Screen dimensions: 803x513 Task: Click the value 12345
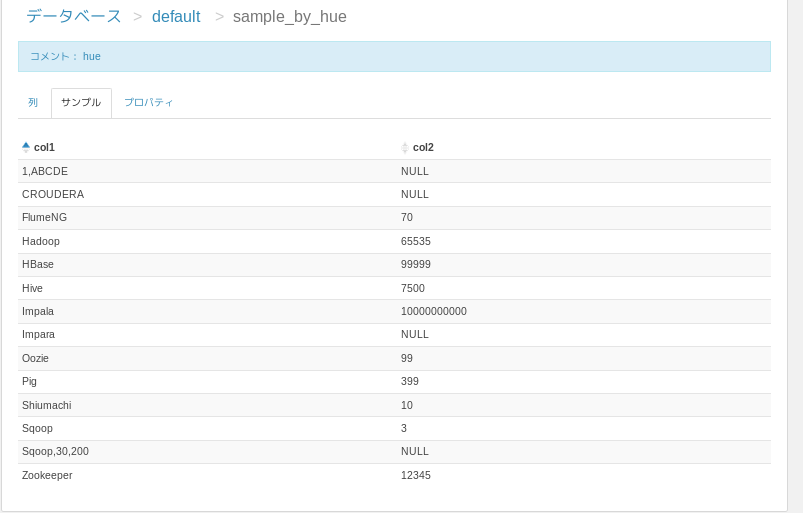[416, 475]
